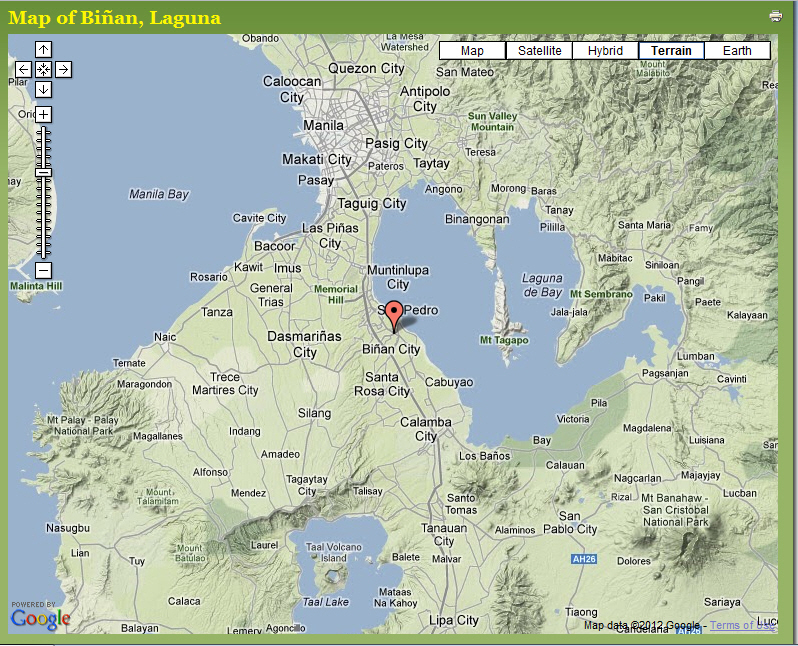Pan the map down
Image resolution: width=798 pixels, height=646 pixels.
click(x=44, y=89)
